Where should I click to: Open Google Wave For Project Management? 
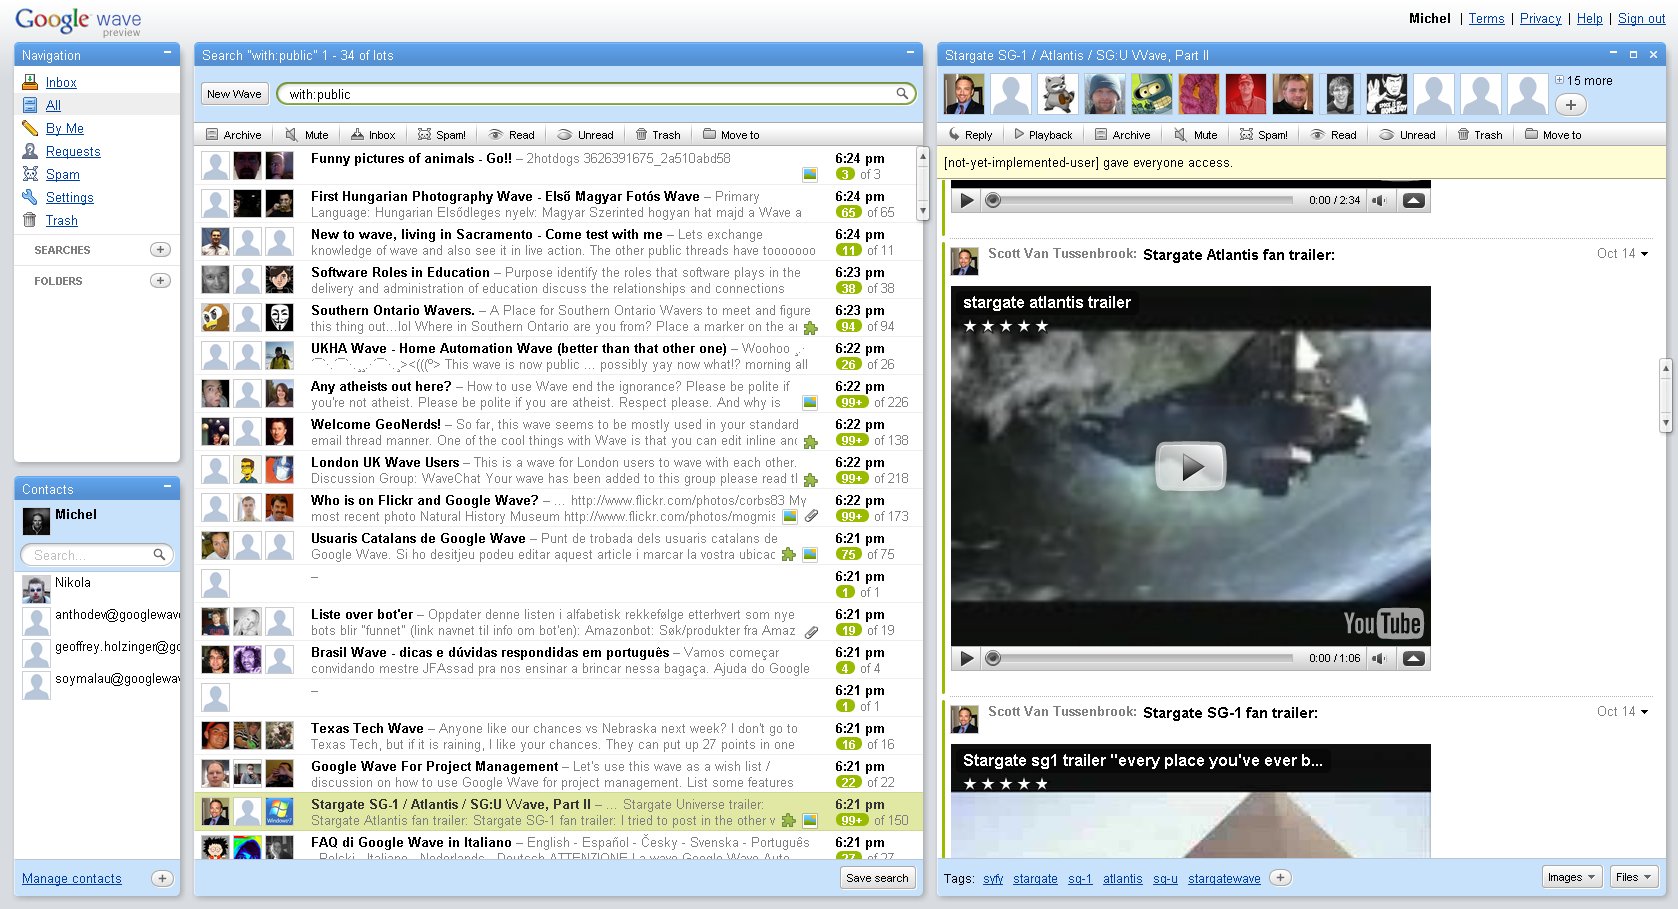pyautogui.click(x=556, y=774)
